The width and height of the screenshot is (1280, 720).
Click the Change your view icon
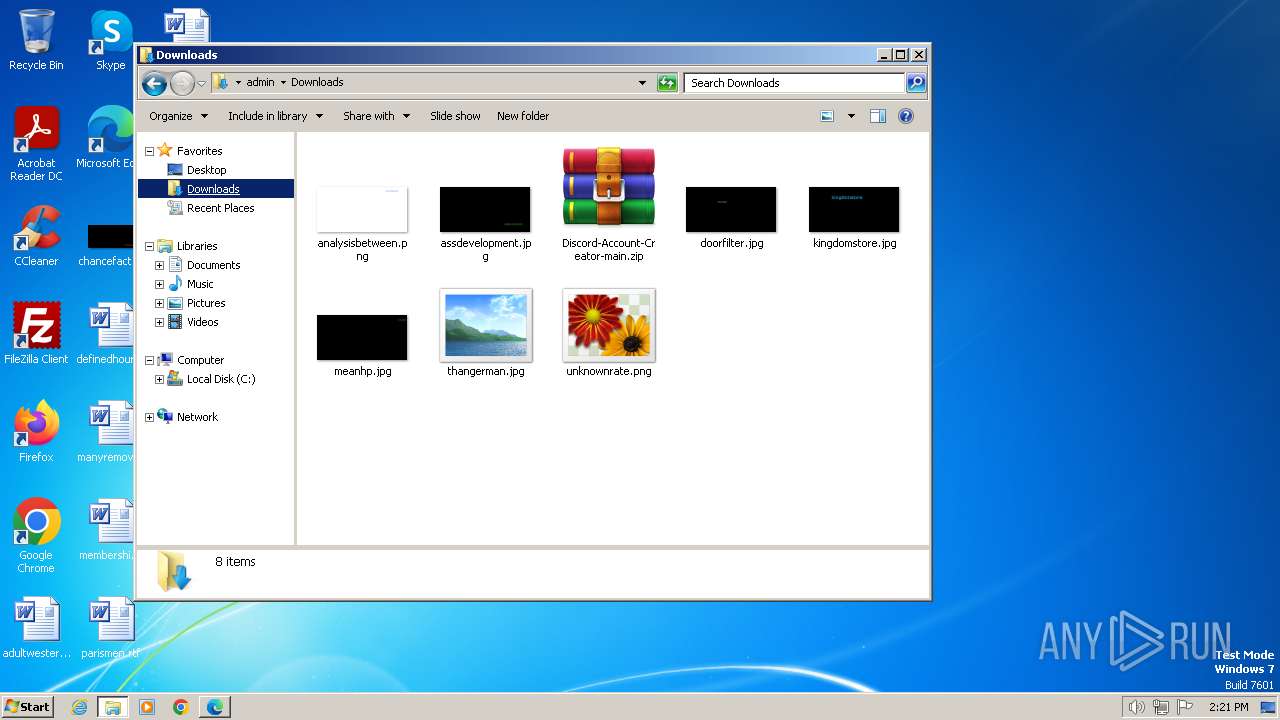[x=827, y=116]
